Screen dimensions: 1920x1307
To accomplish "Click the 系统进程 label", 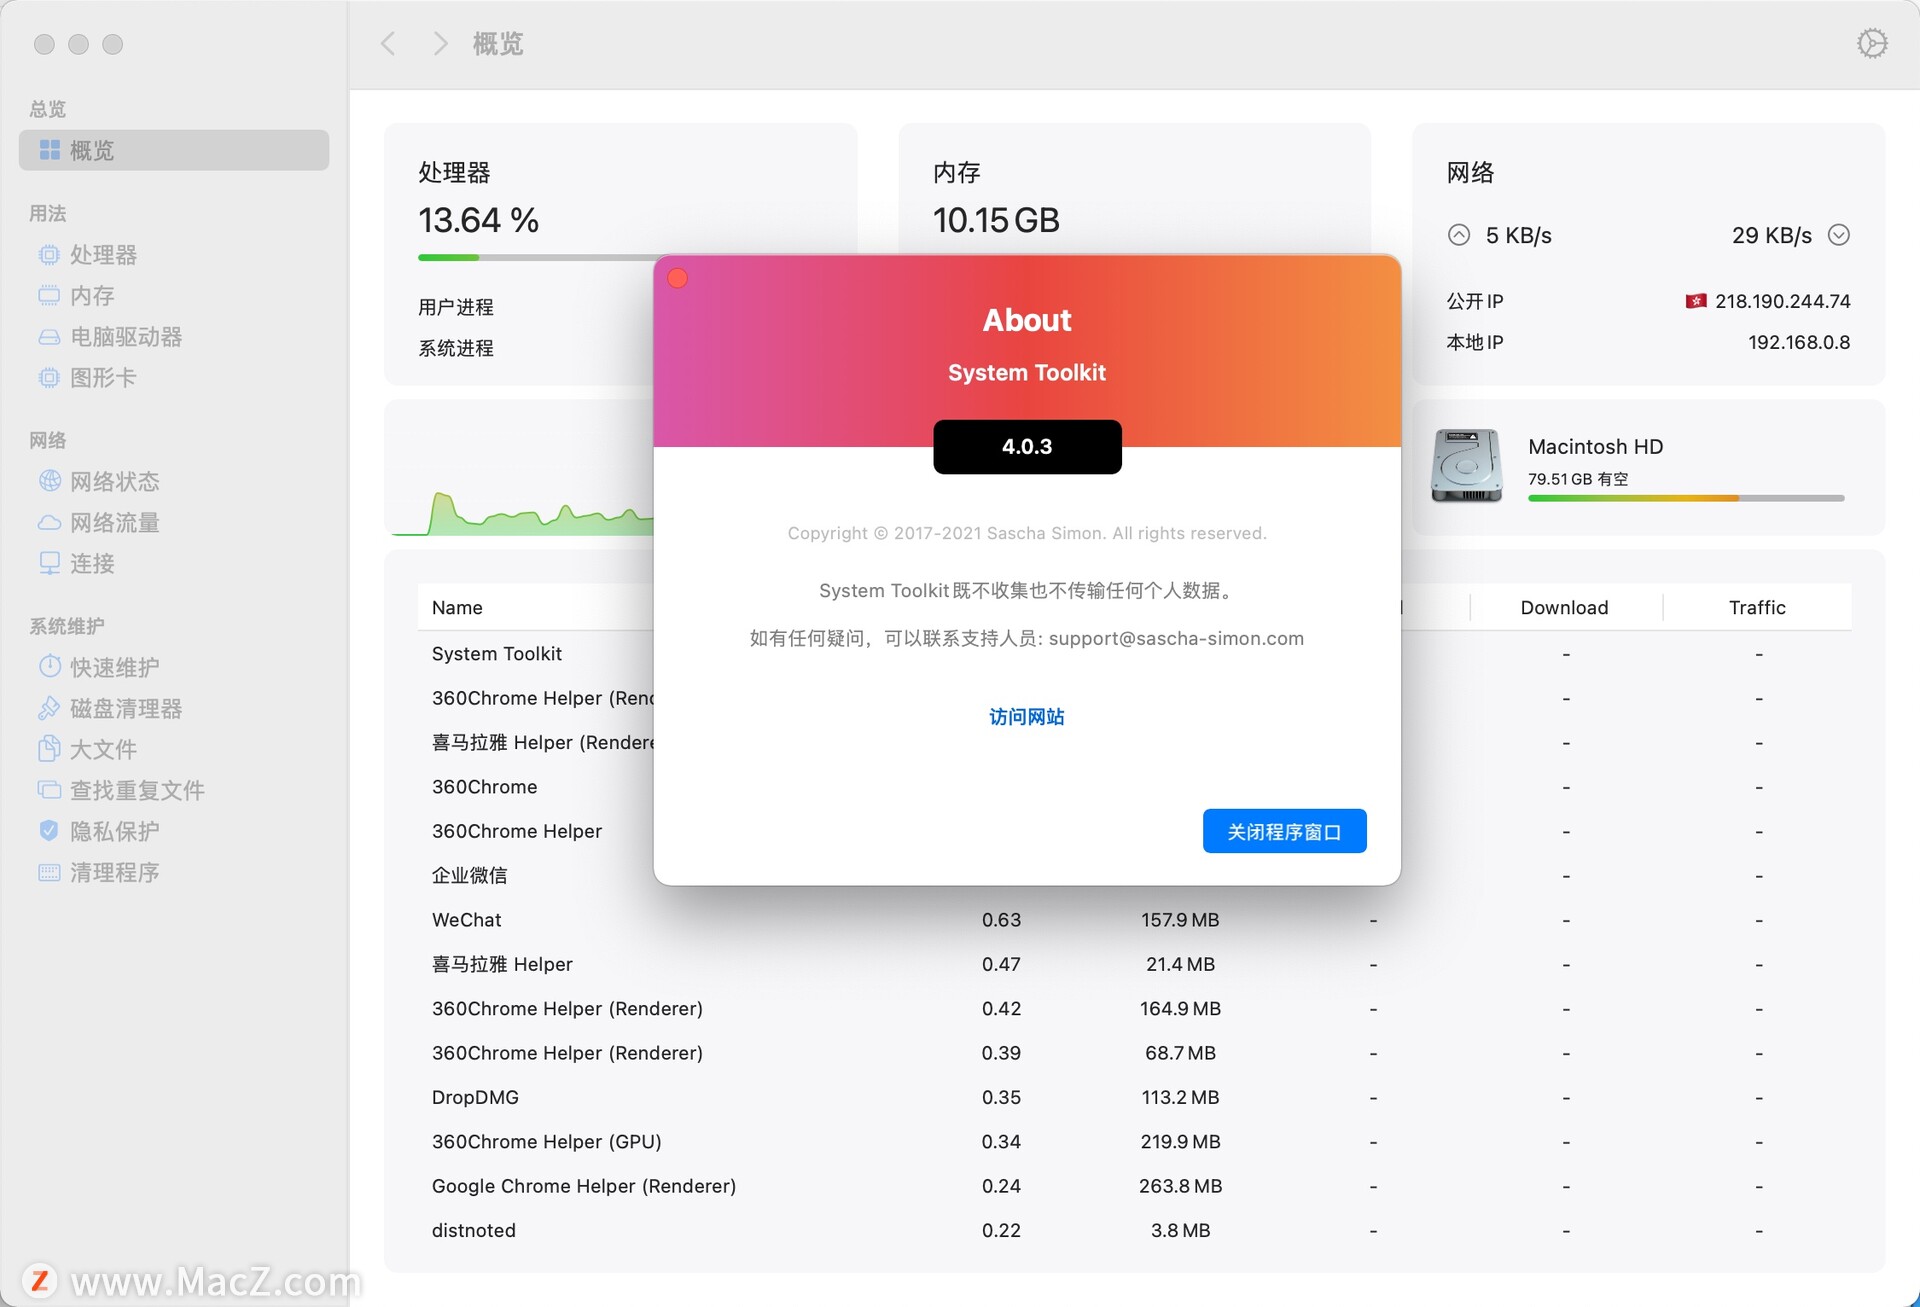I will [x=456, y=348].
